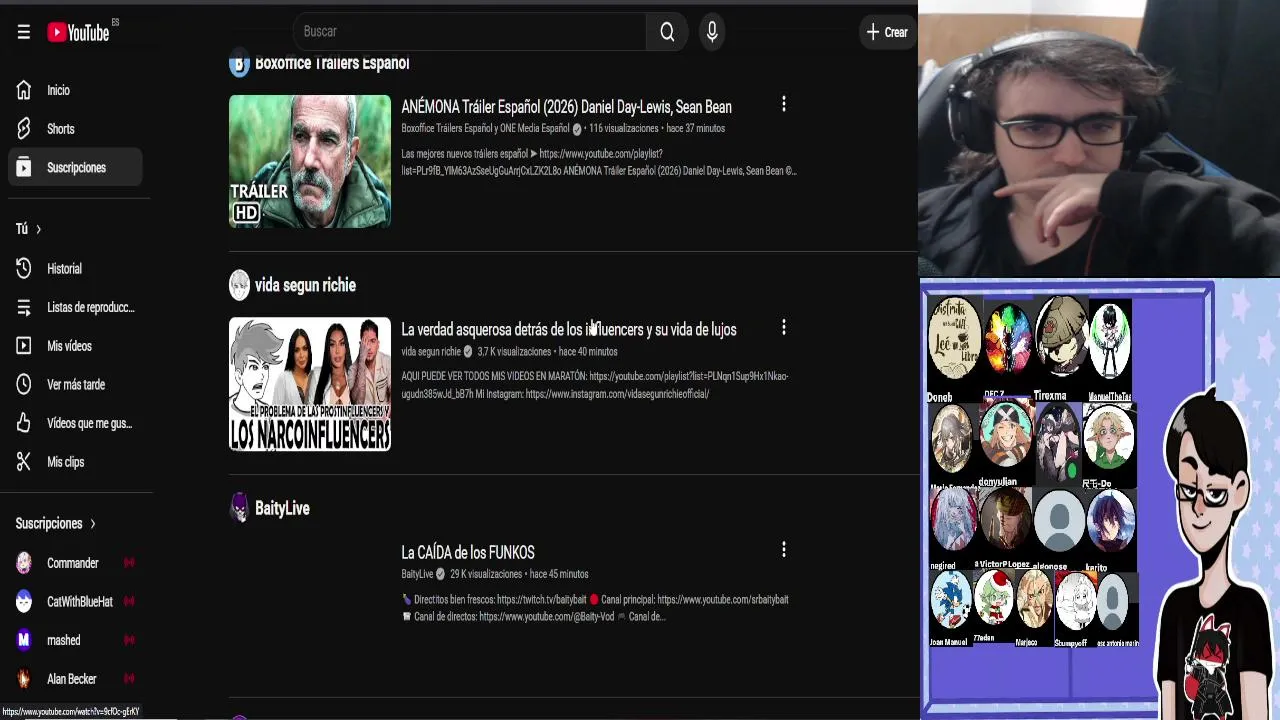The image size is (1280, 720).
Task: Click CatWithBlueHat channel avatar
Action: click(x=24, y=601)
